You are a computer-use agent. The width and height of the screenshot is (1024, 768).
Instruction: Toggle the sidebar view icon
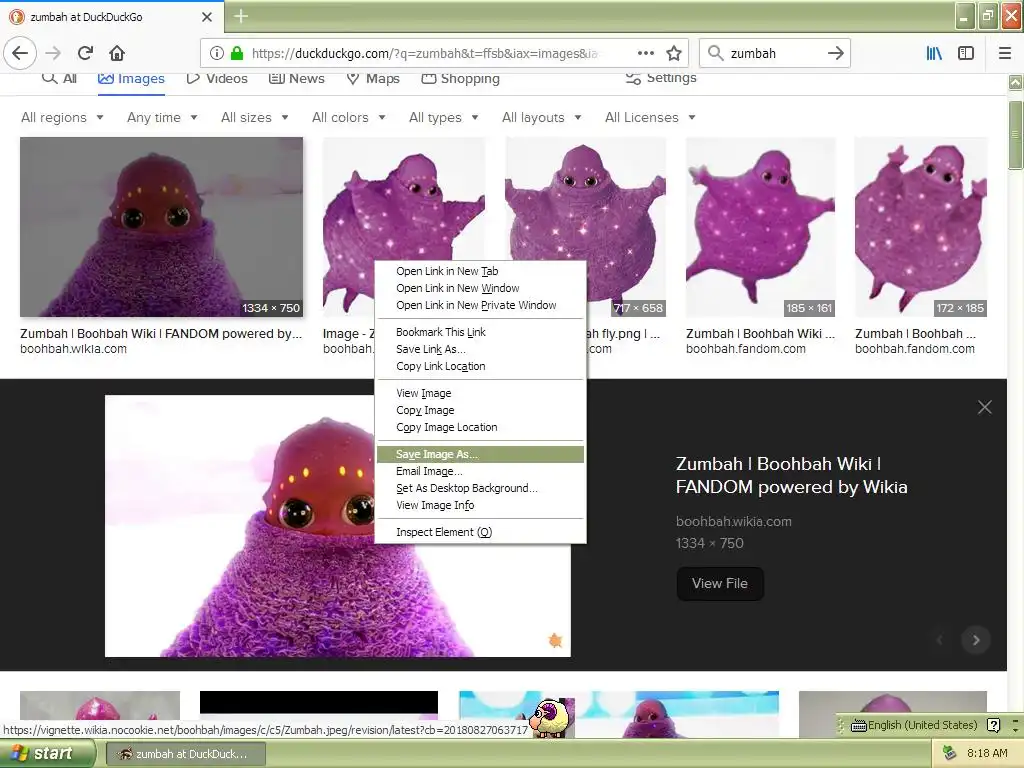(x=966, y=53)
